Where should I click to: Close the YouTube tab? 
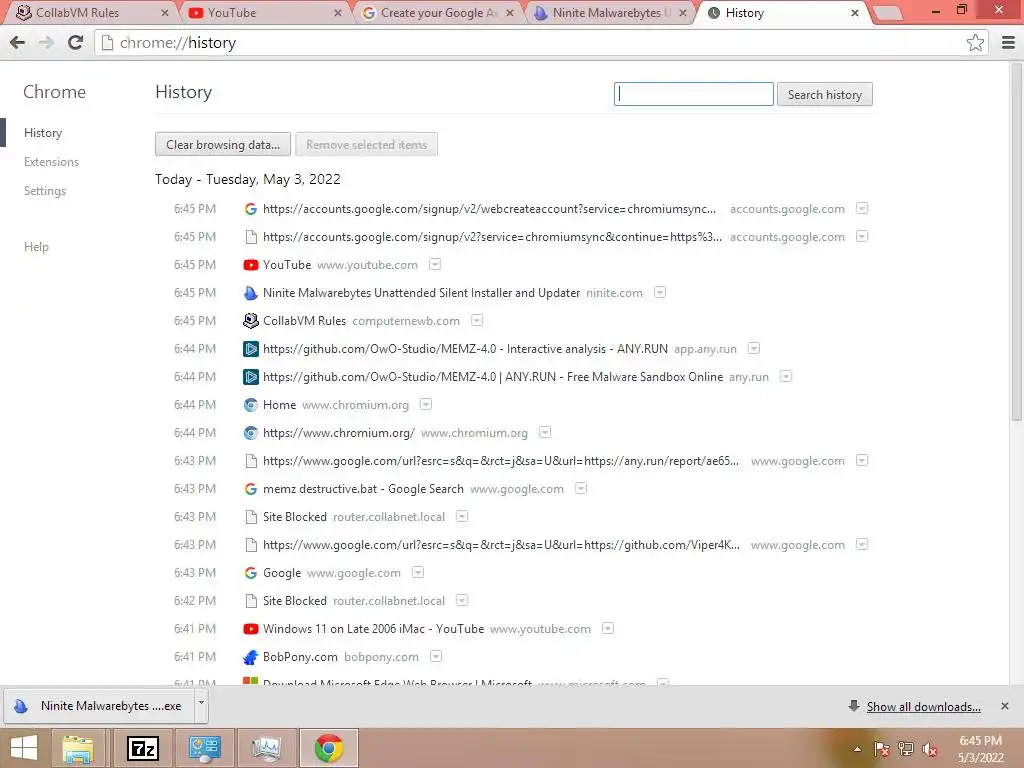[338, 13]
